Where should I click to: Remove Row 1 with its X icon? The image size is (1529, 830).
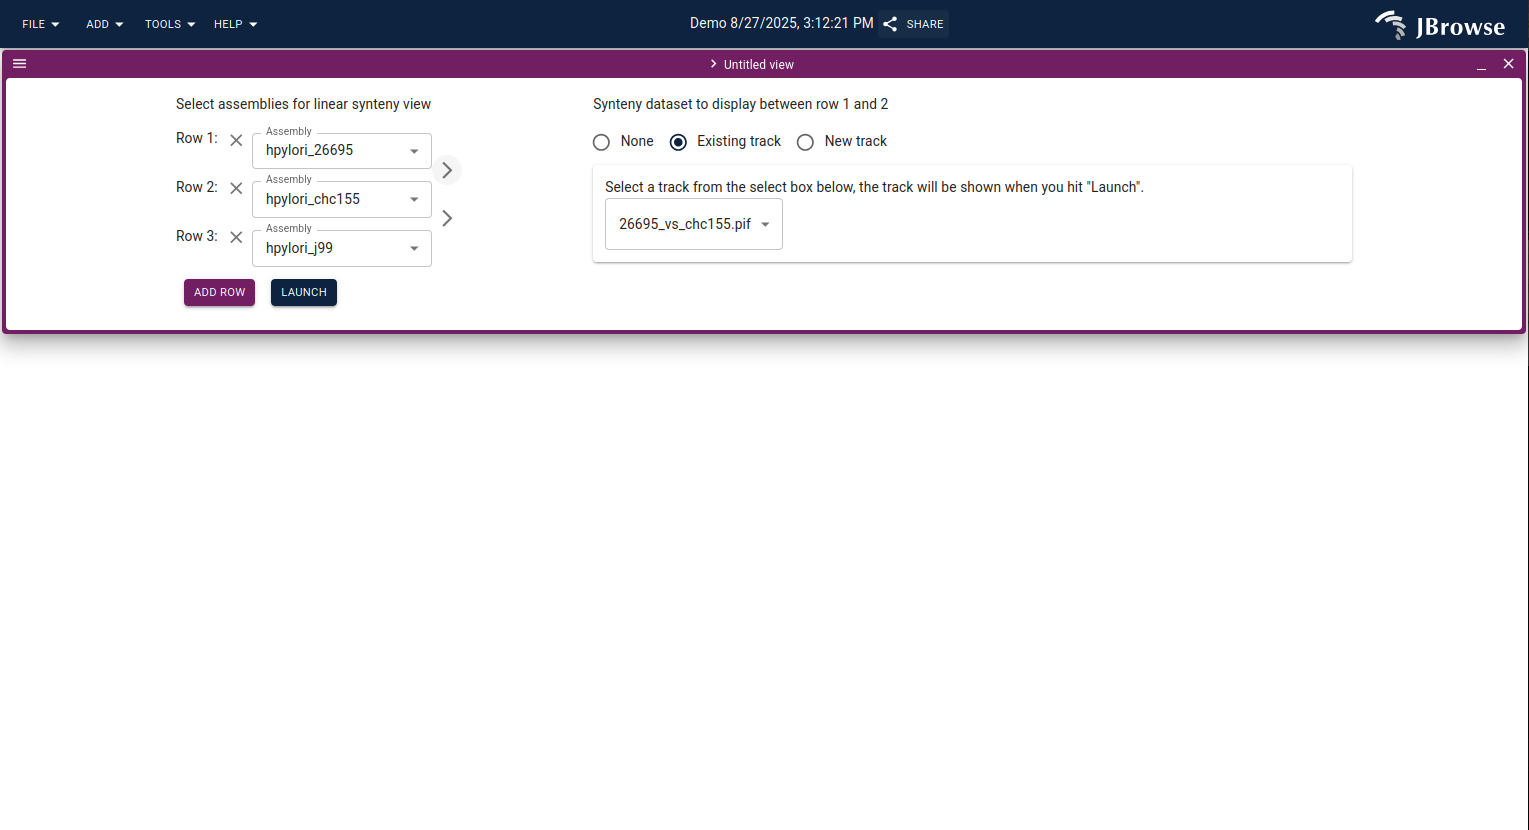pyautogui.click(x=236, y=140)
